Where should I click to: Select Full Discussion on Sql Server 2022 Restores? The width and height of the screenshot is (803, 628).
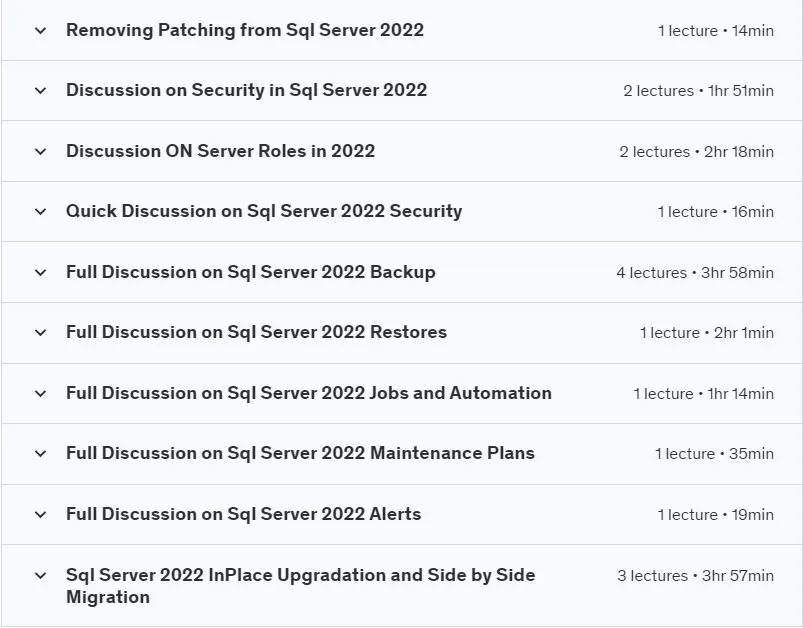(256, 332)
